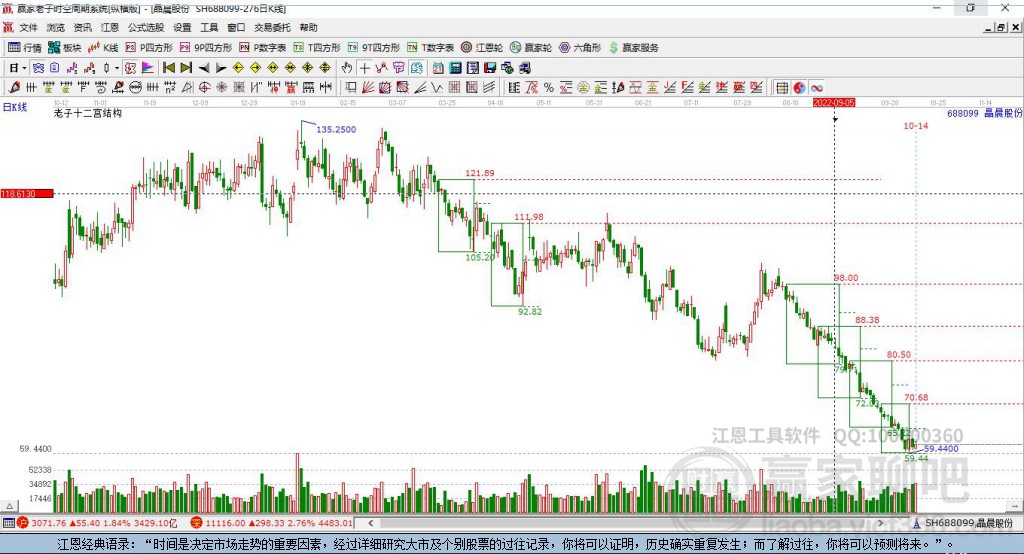The image size is (1024, 554).
Task: Open the 行情 quotes view
Action: point(24,48)
